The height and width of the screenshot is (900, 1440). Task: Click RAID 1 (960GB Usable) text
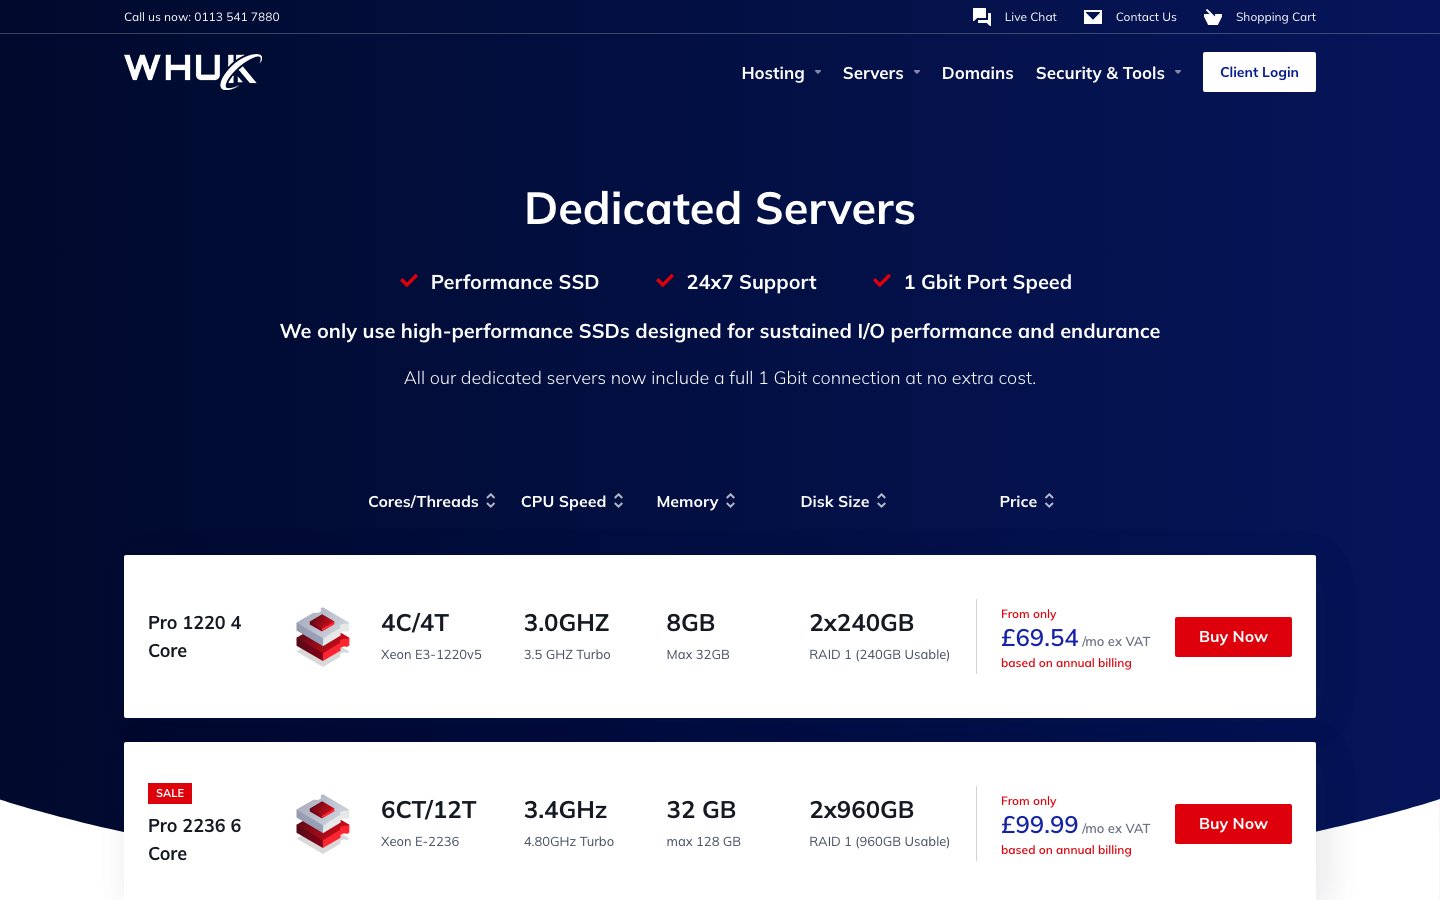click(879, 842)
